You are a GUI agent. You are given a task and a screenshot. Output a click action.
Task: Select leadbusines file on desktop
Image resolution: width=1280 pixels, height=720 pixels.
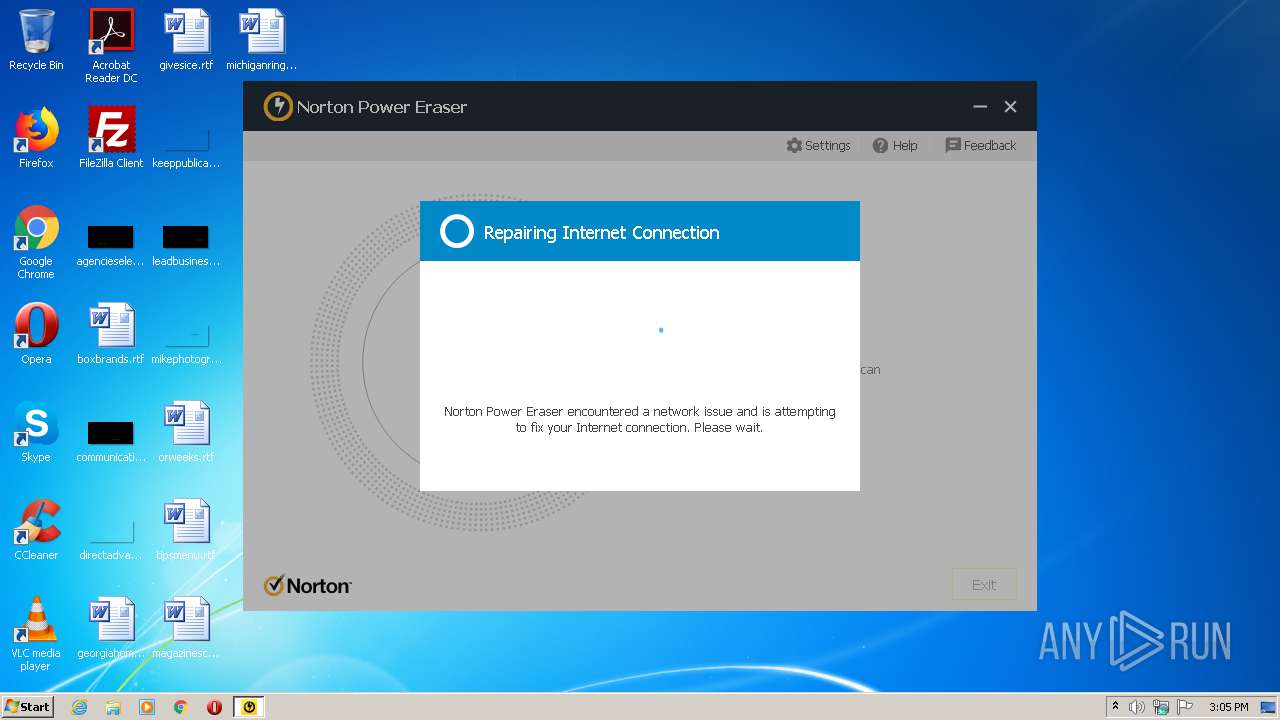click(186, 246)
